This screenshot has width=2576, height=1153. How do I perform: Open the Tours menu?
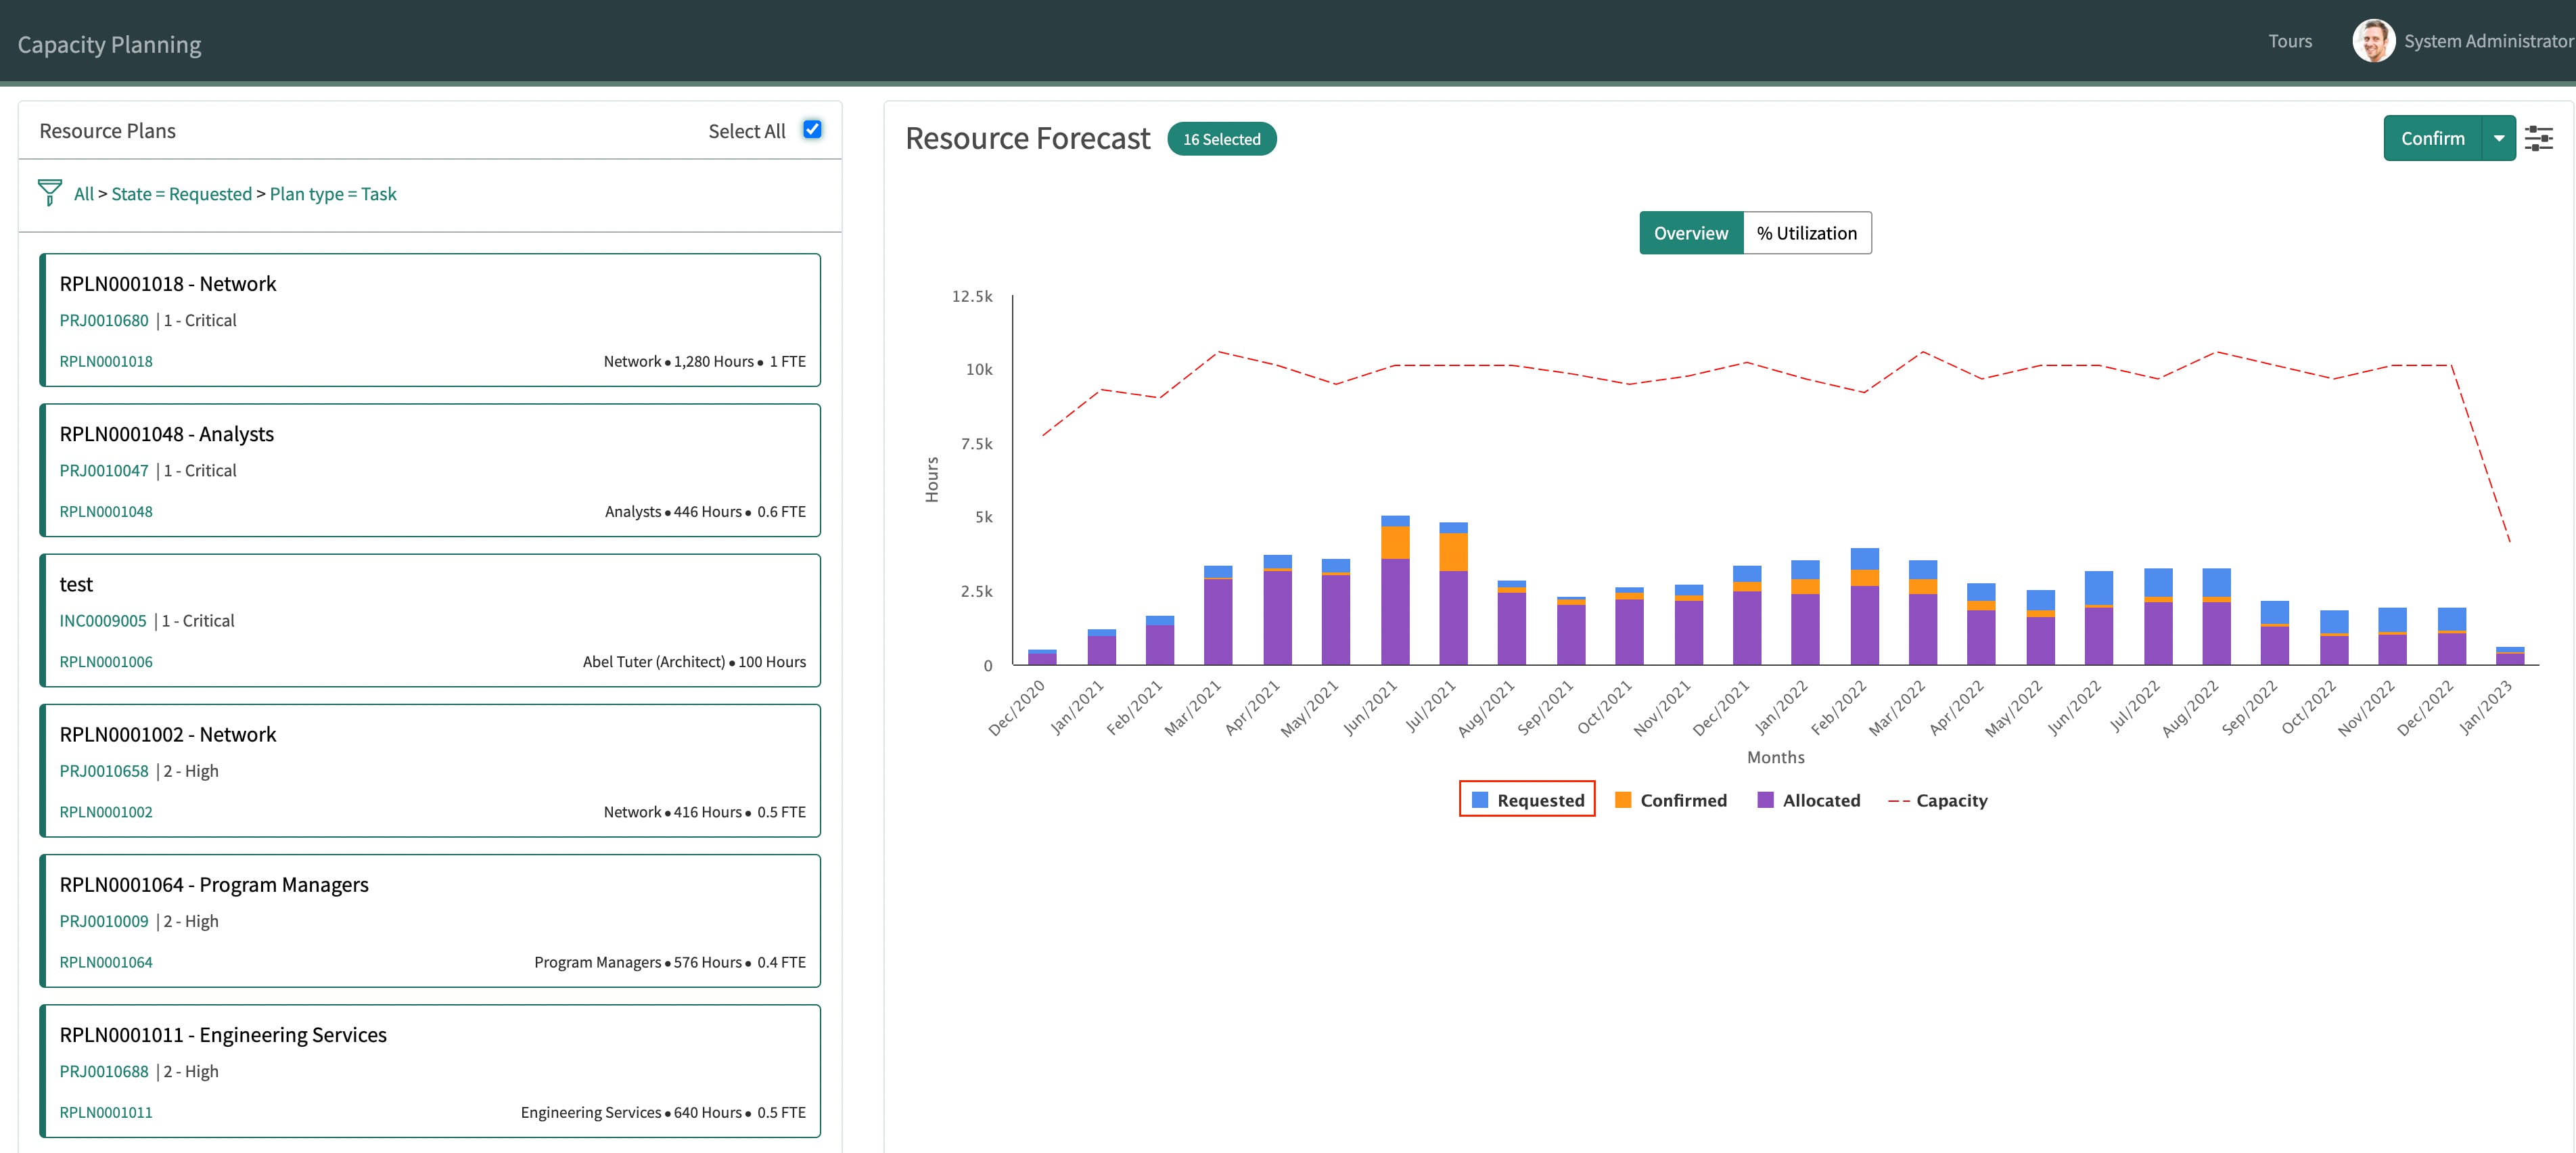(2290, 41)
